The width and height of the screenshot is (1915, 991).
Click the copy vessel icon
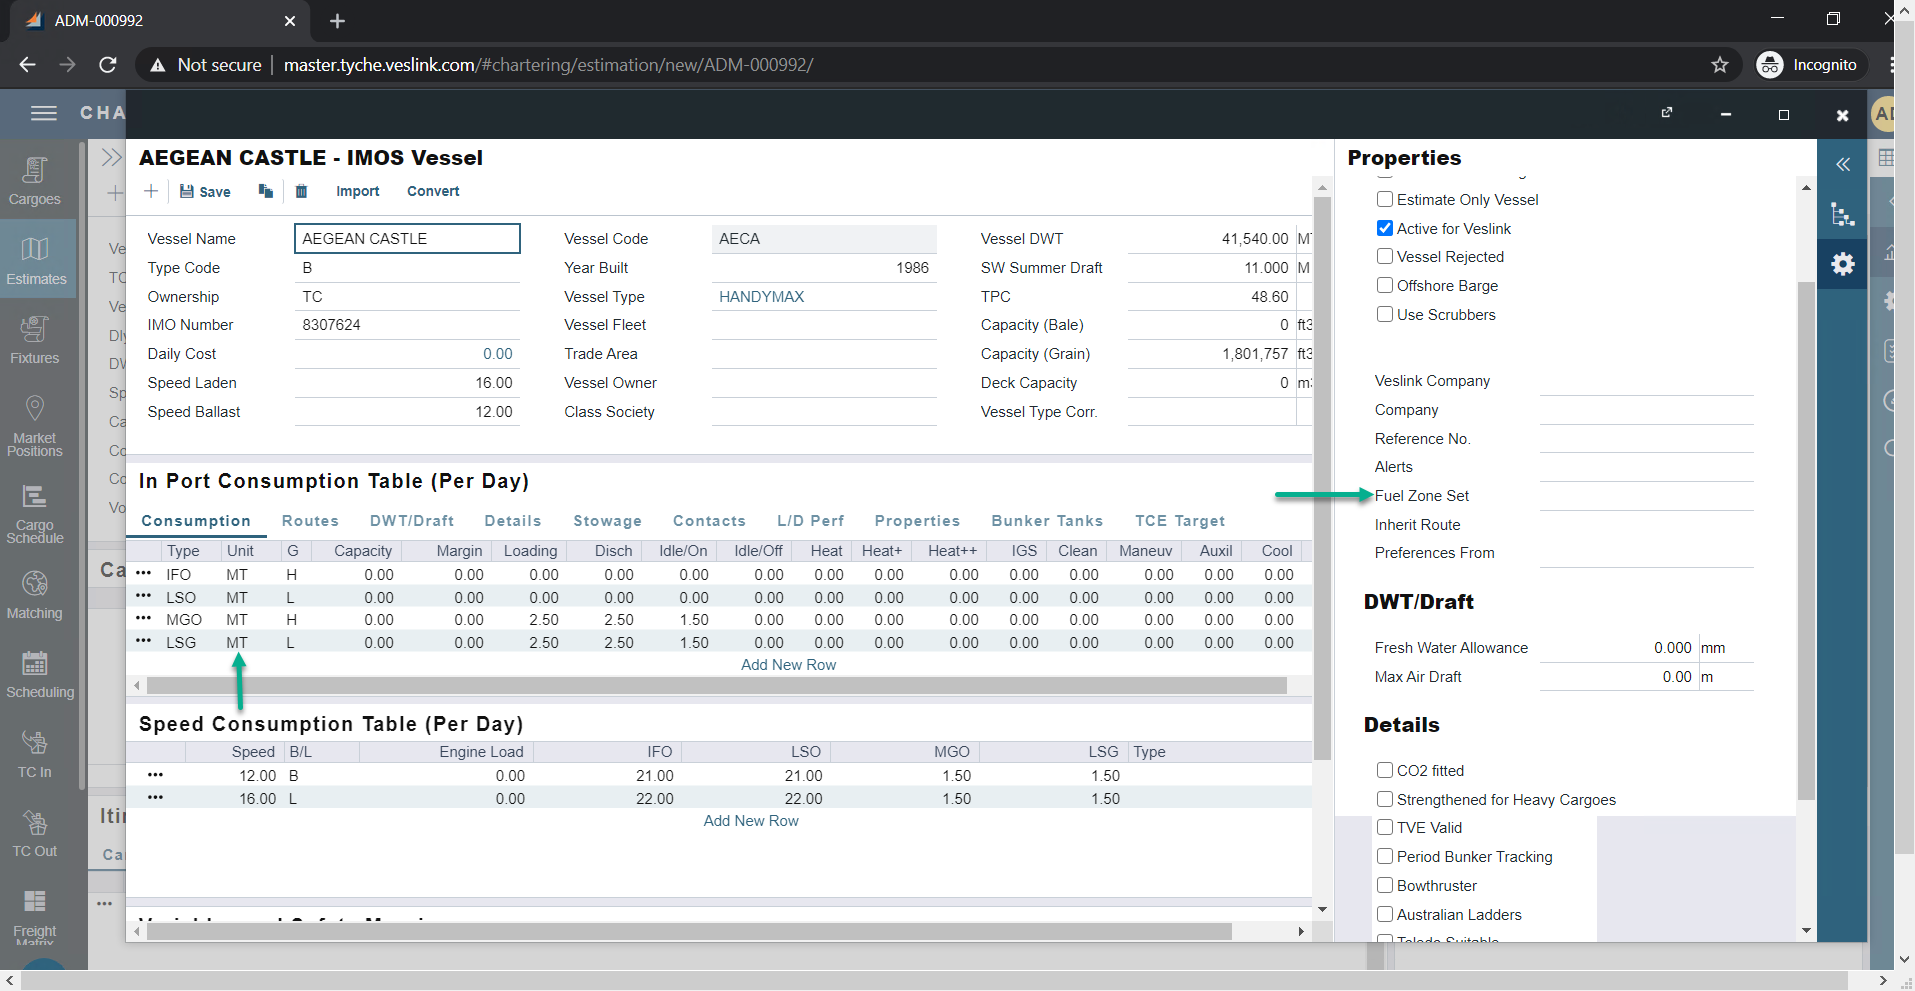(x=265, y=191)
